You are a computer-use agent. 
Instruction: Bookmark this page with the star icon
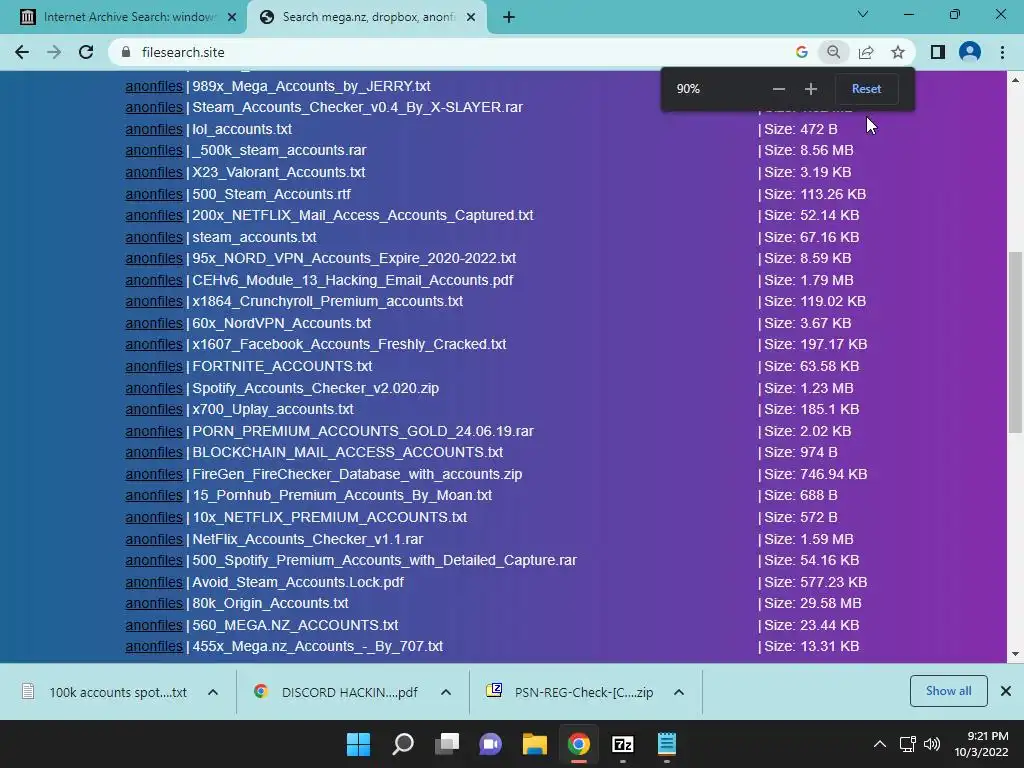[x=898, y=52]
